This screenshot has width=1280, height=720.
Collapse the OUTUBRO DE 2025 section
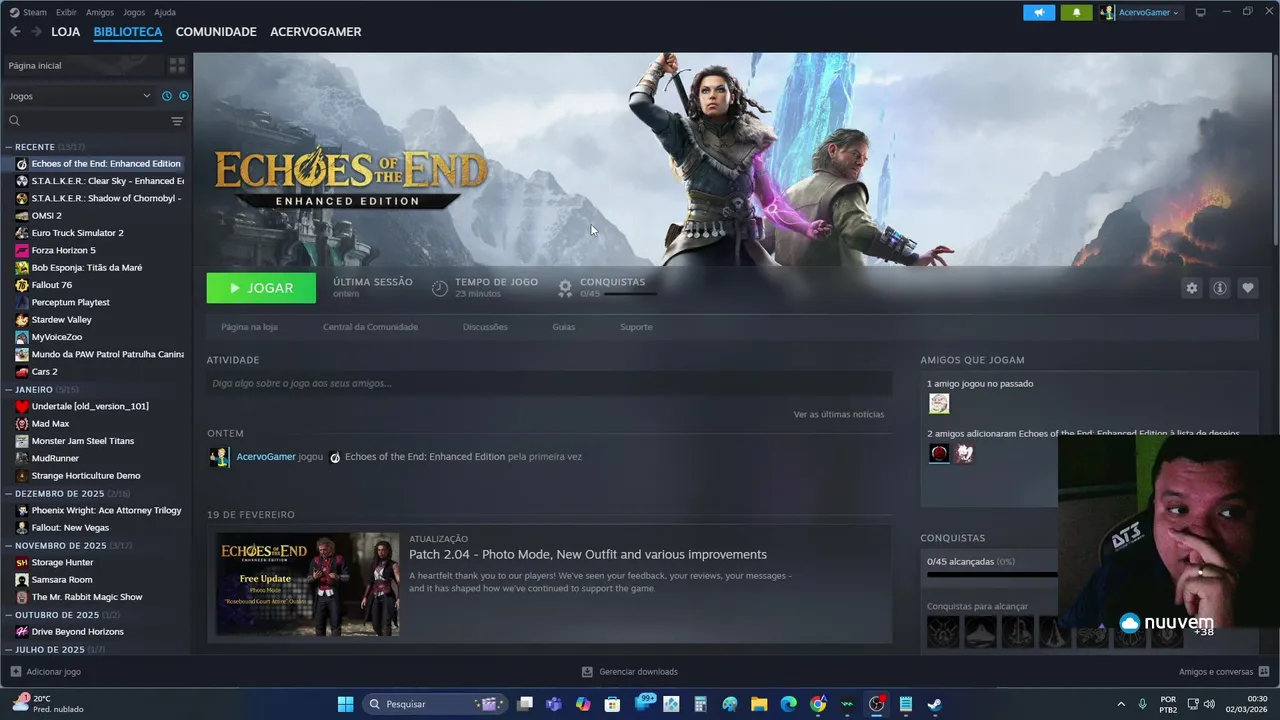coord(9,614)
